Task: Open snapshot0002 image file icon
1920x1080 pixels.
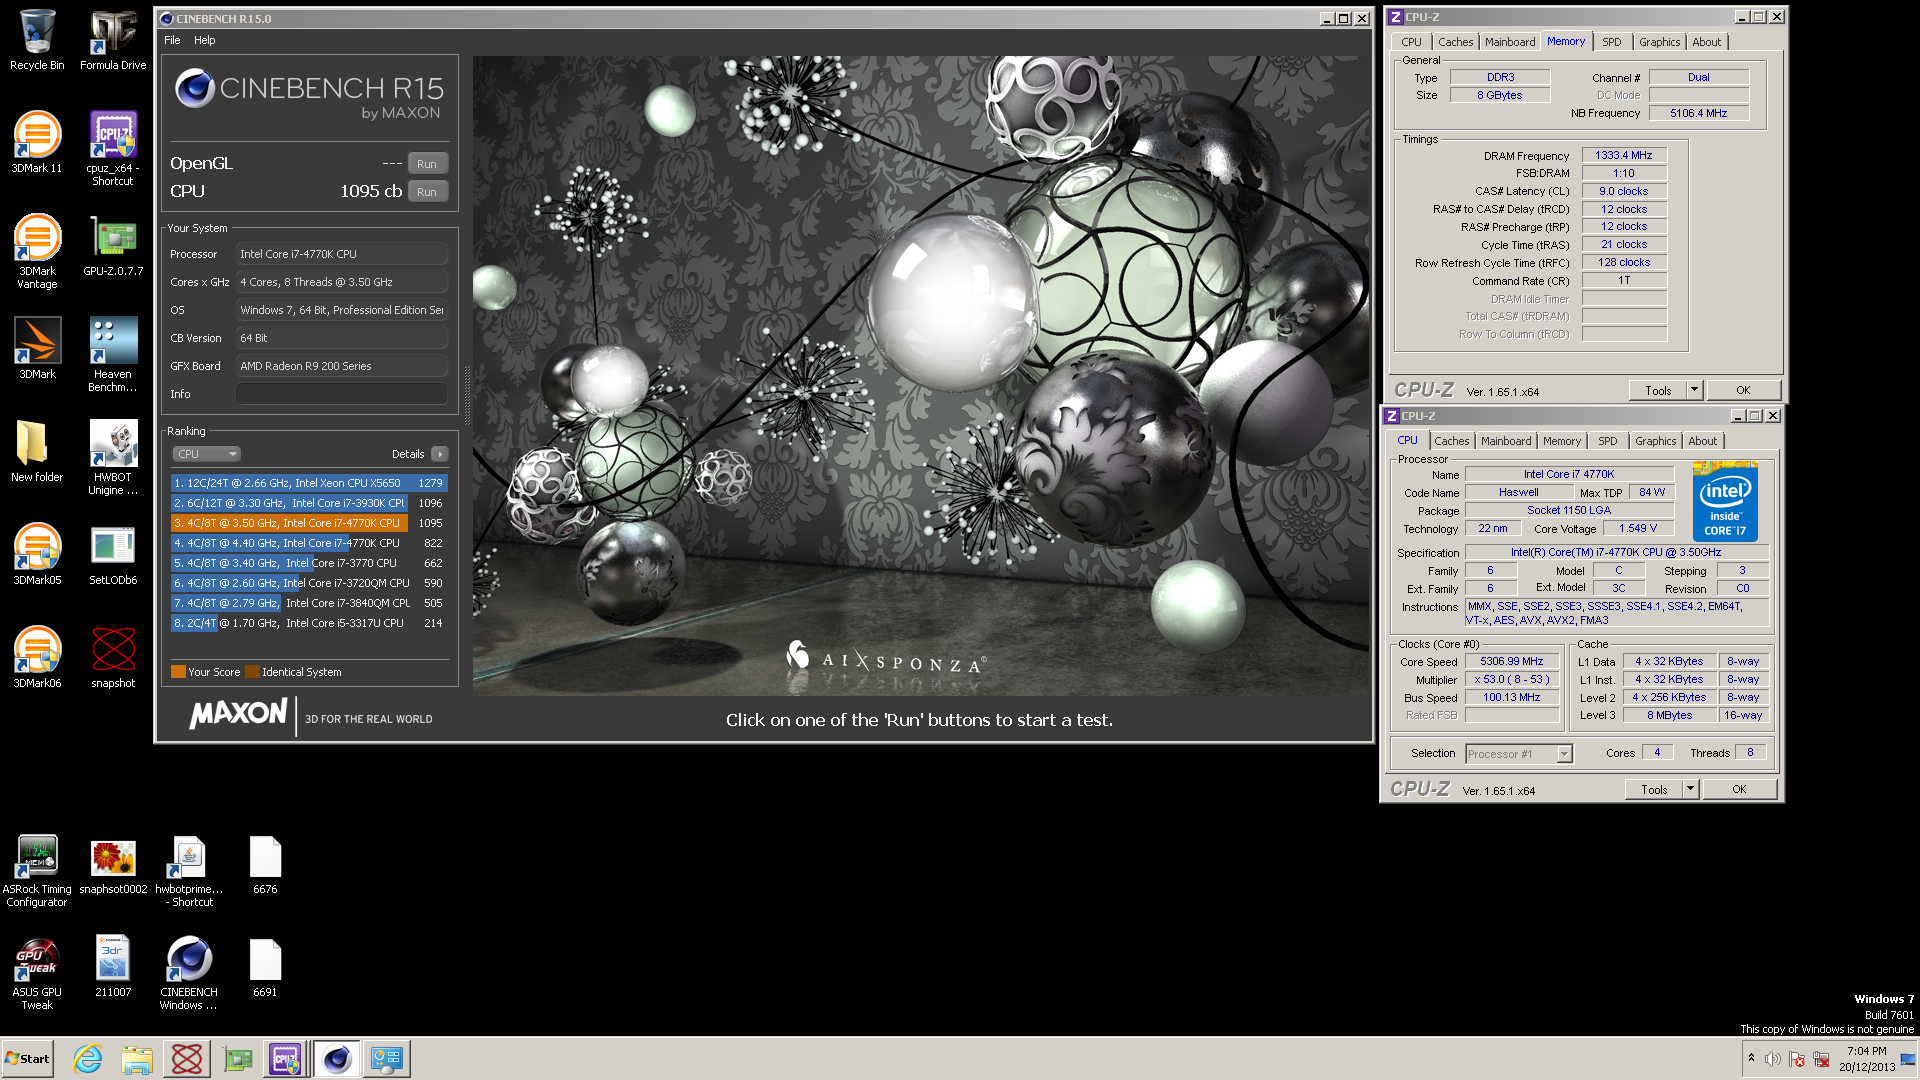Action: [113, 864]
